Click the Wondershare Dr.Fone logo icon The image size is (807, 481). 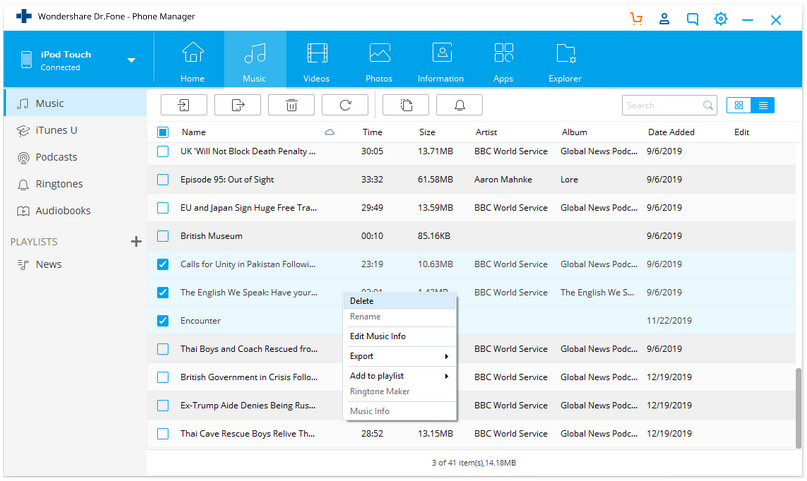click(x=24, y=16)
